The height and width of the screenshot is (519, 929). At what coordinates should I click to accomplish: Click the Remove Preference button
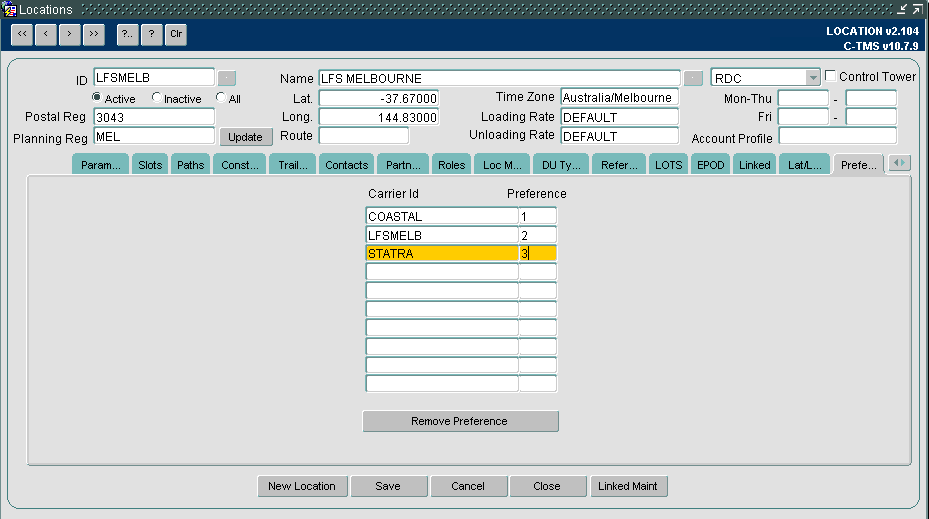tap(460, 421)
